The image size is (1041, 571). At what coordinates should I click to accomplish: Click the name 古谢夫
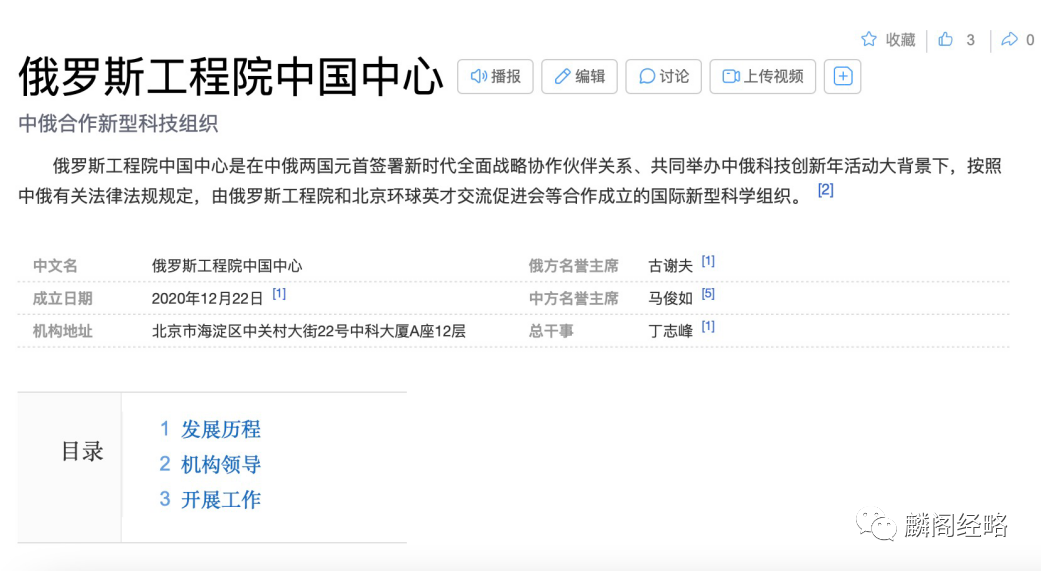coord(671,266)
